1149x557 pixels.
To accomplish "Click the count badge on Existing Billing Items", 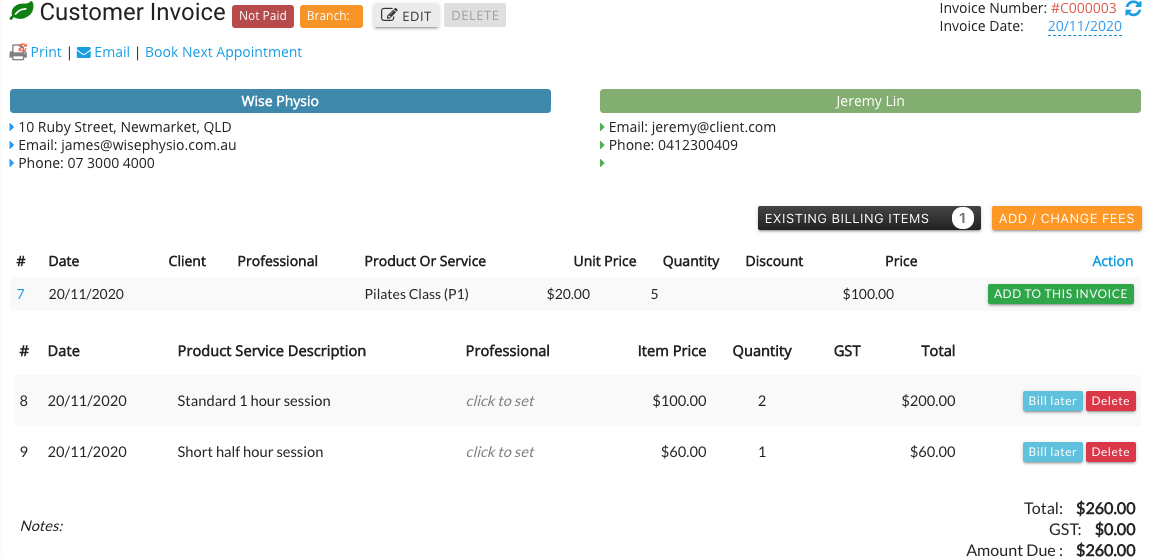I will coord(963,218).
